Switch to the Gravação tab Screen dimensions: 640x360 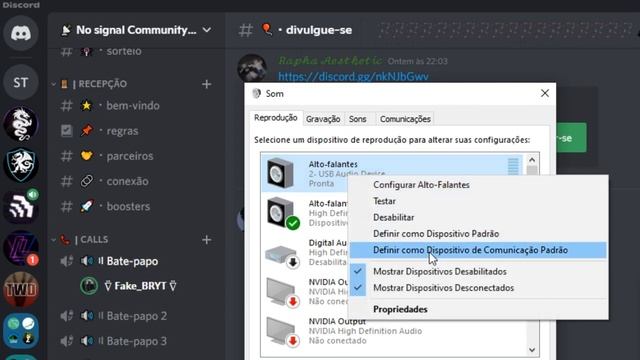tap(323, 119)
